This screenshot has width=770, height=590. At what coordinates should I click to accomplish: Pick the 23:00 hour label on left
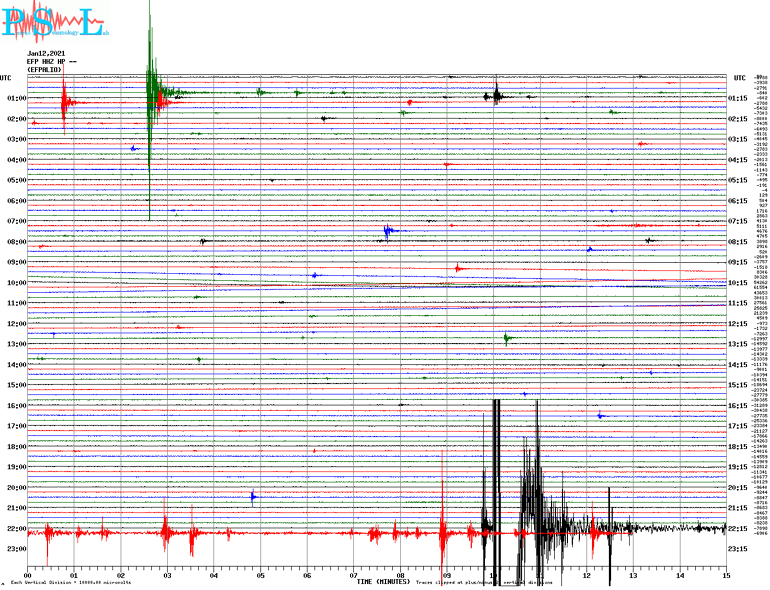(16, 549)
